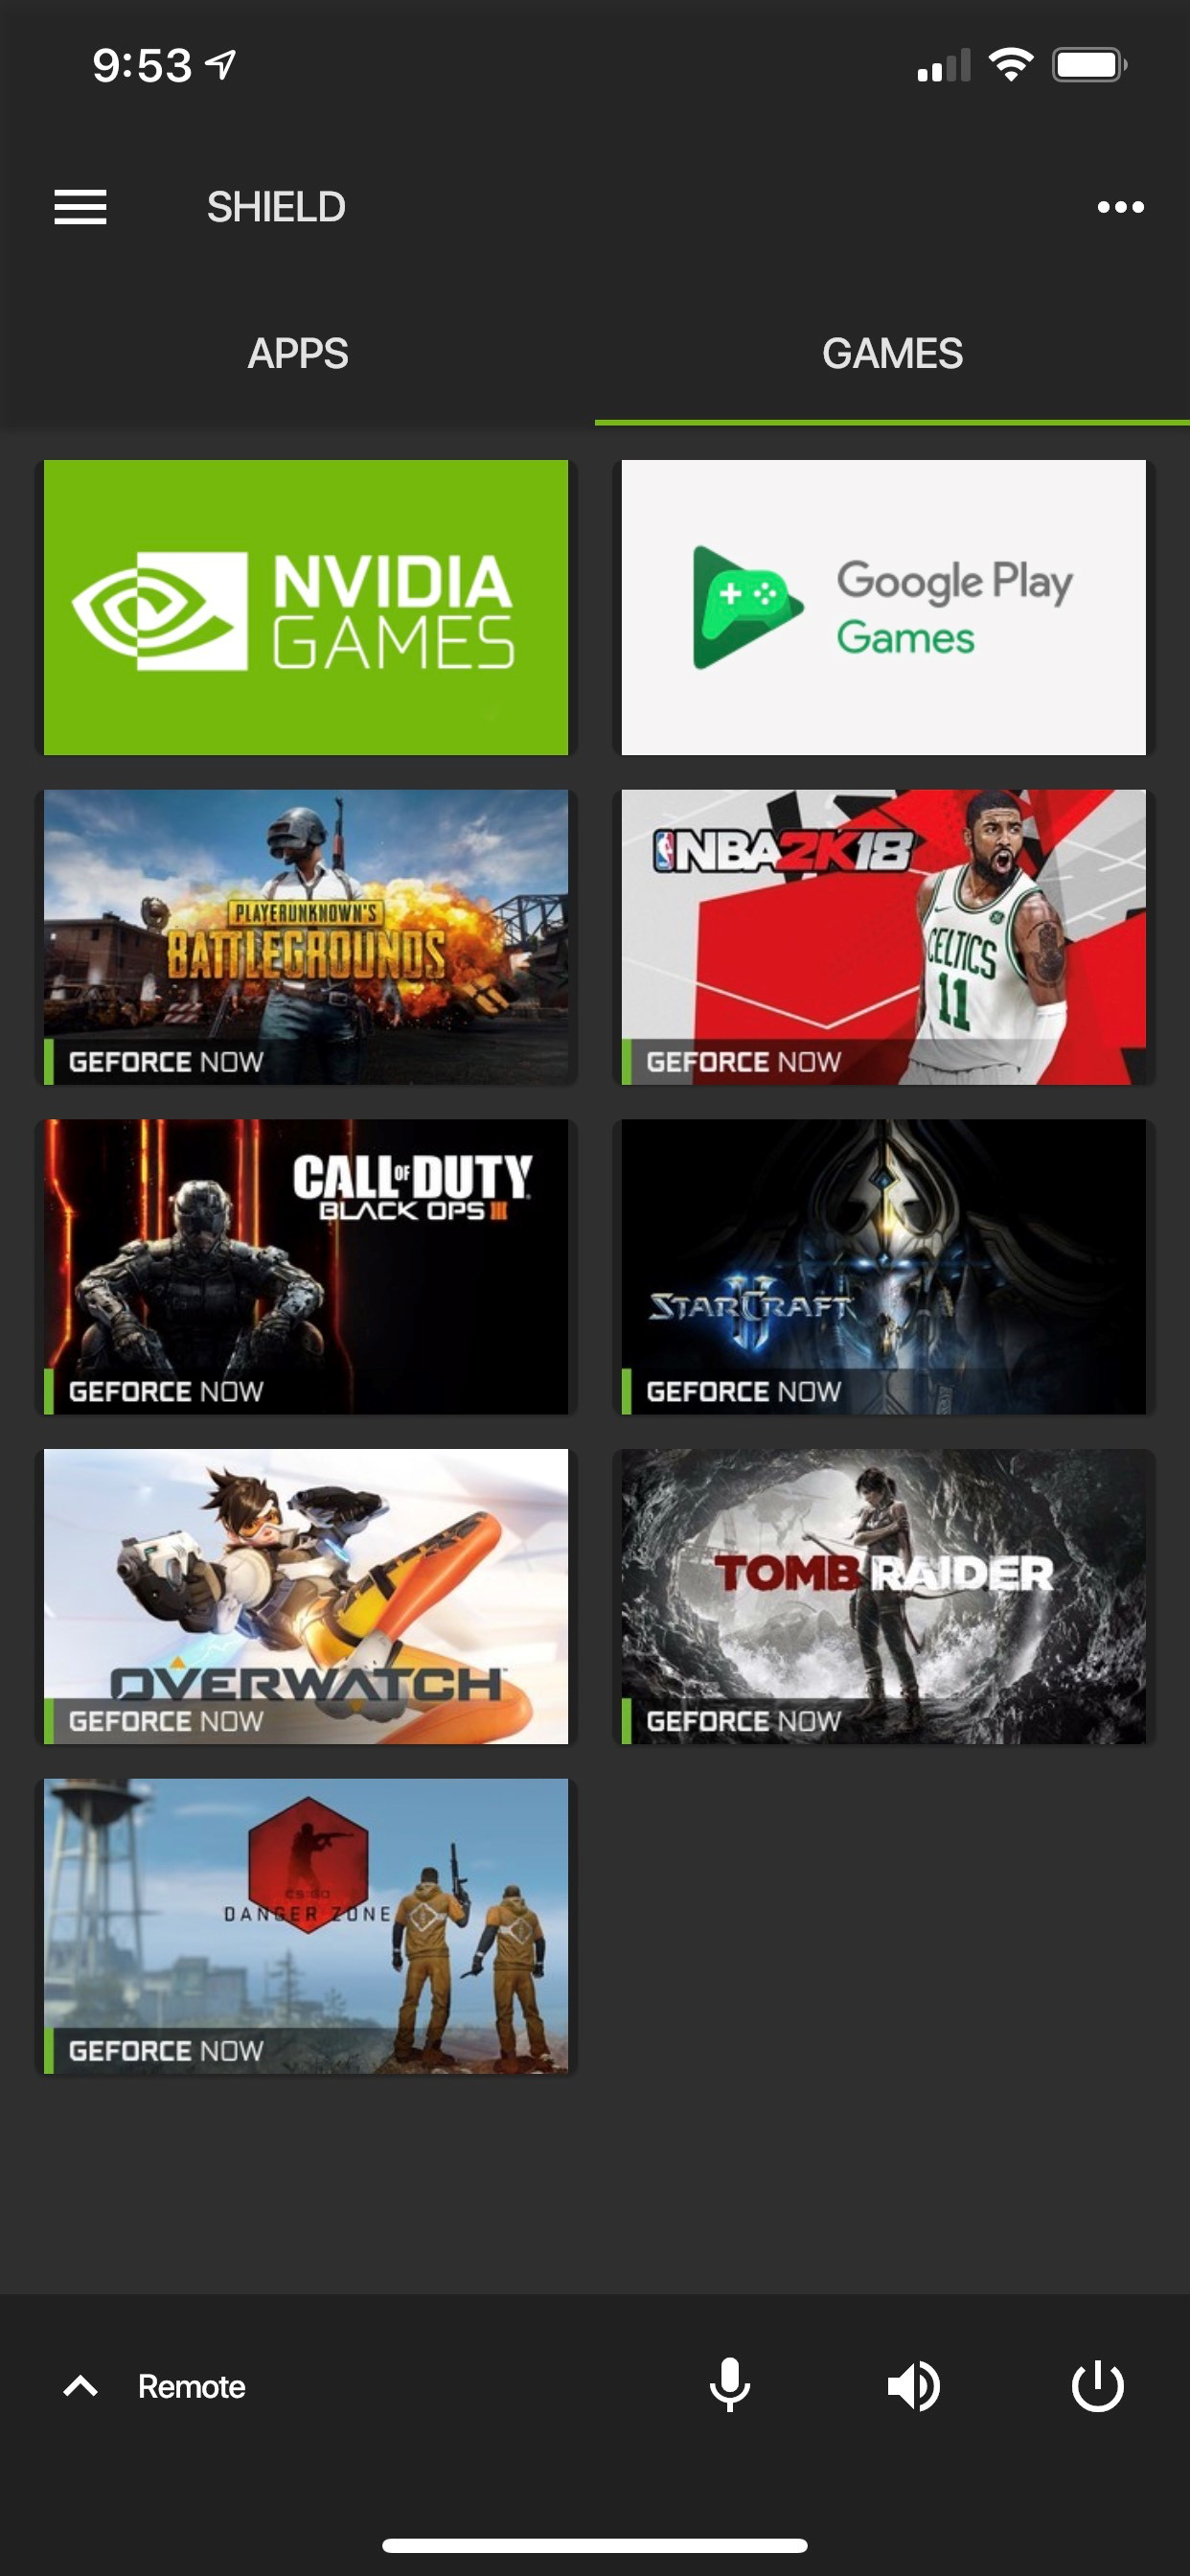Launch PlayerUnknown's Battlegrounds on GeForce Now

click(306, 937)
